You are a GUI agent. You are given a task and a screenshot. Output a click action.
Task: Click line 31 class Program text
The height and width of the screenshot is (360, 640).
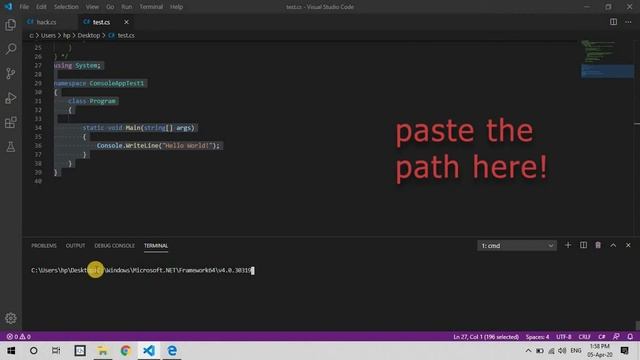click(92, 101)
